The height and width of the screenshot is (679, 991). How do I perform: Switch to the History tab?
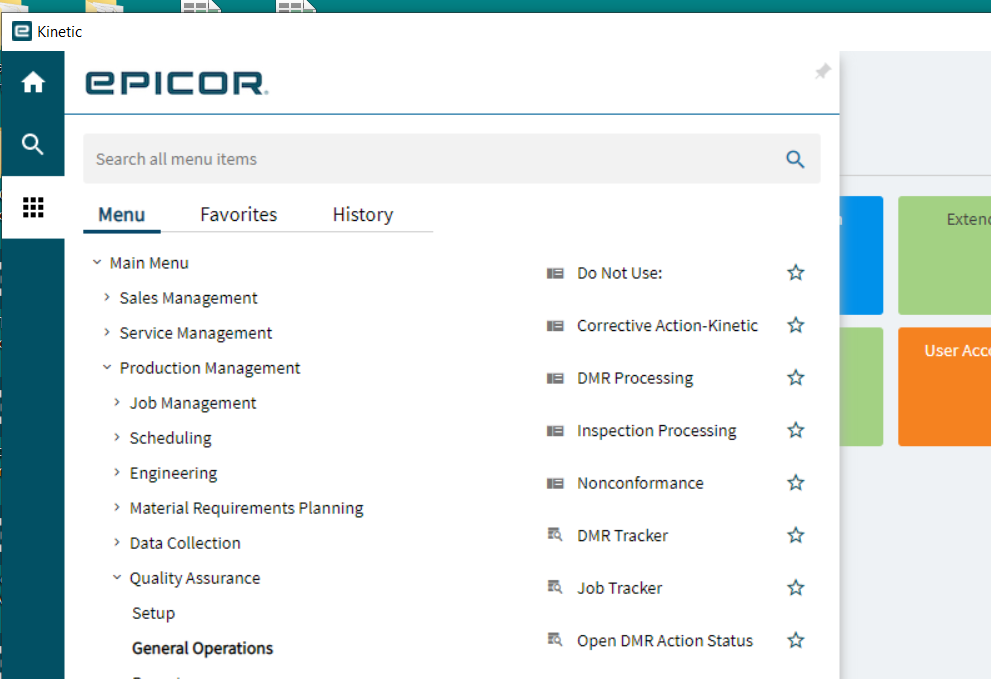(363, 215)
